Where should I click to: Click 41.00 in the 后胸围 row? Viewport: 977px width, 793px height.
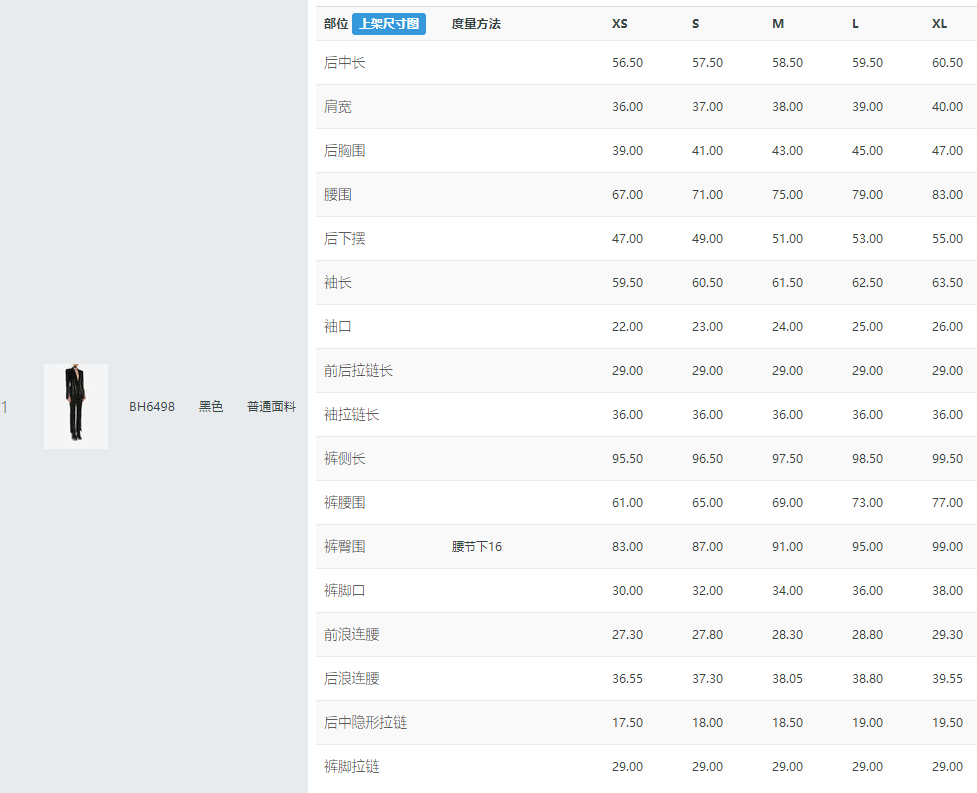(707, 151)
